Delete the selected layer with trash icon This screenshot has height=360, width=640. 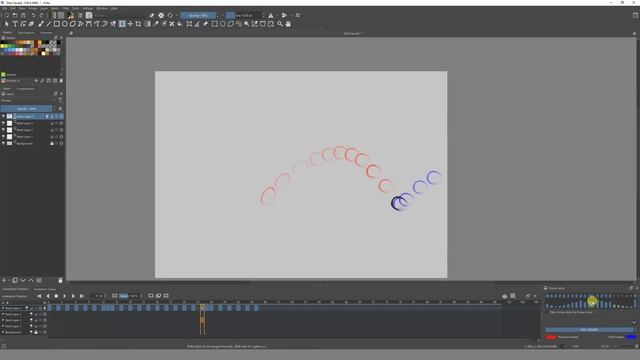tap(60, 280)
